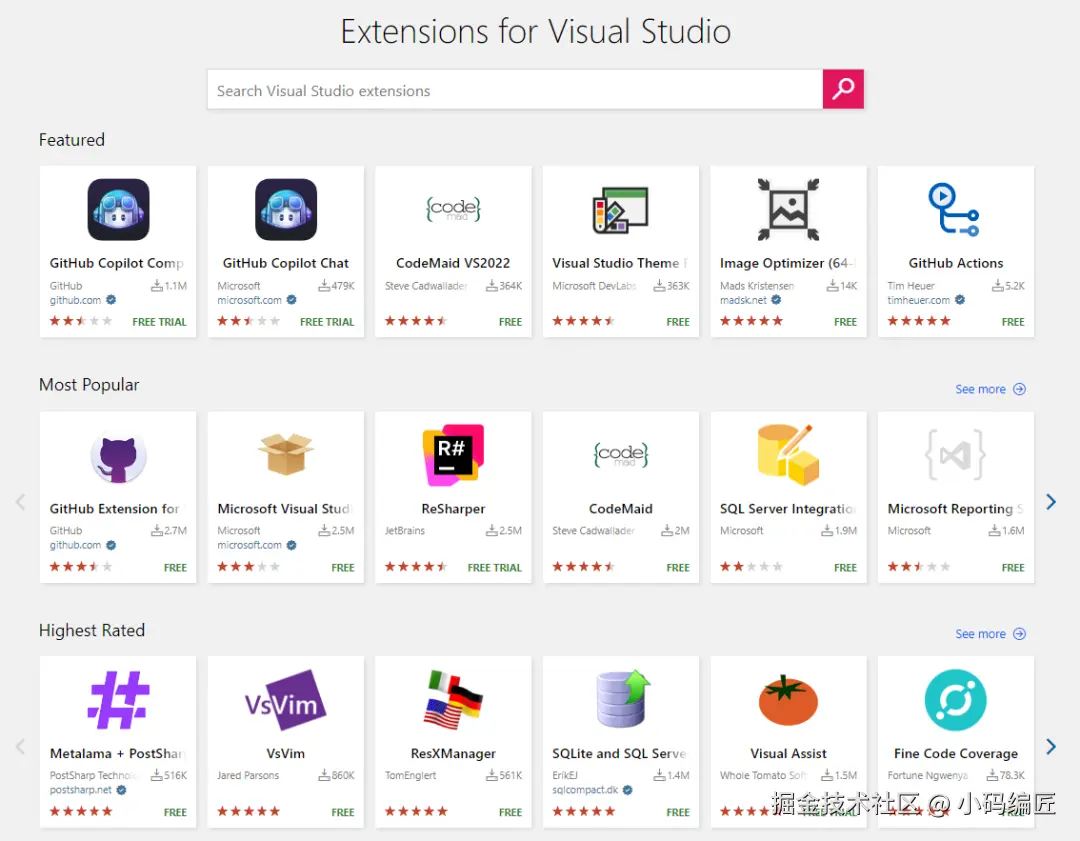Open the GitHub Copilot Chat title

[286, 263]
